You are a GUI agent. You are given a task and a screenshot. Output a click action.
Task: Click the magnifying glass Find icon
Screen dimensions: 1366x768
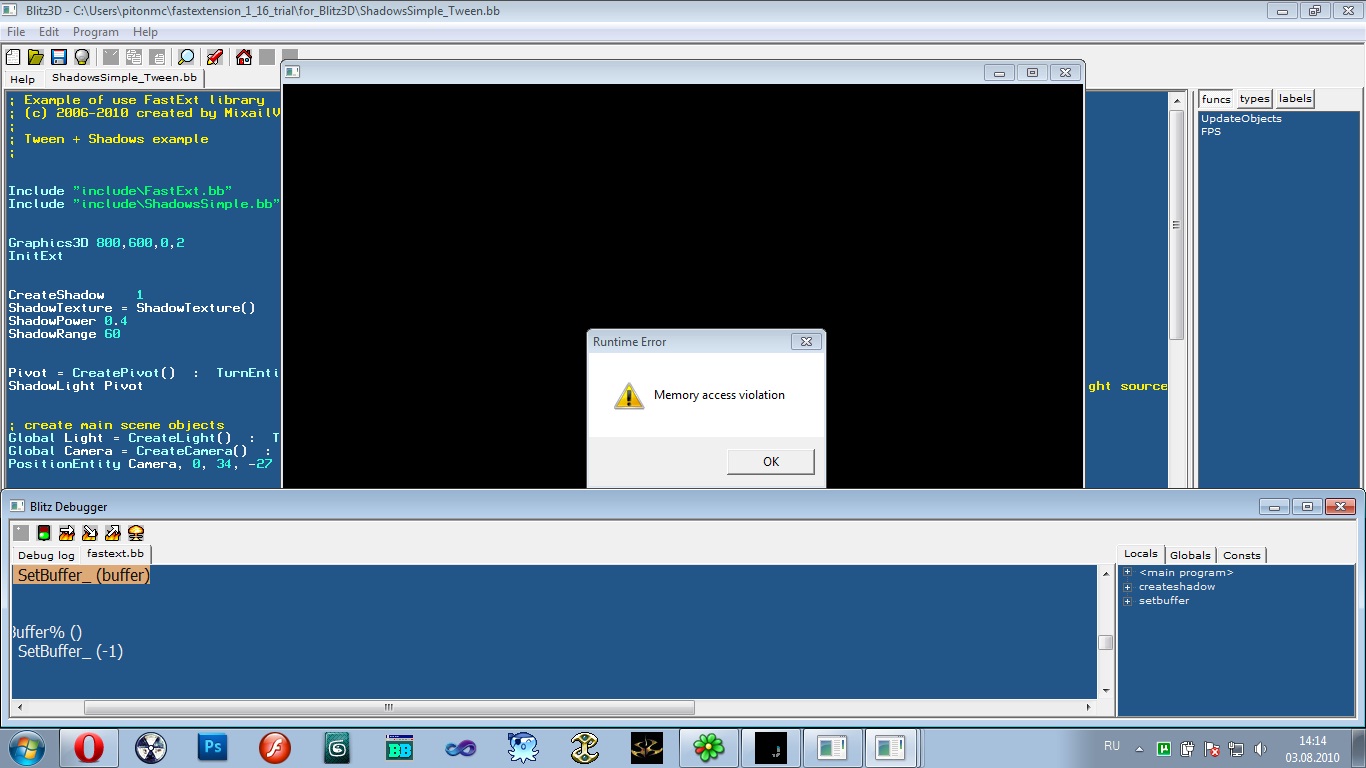click(186, 57)
